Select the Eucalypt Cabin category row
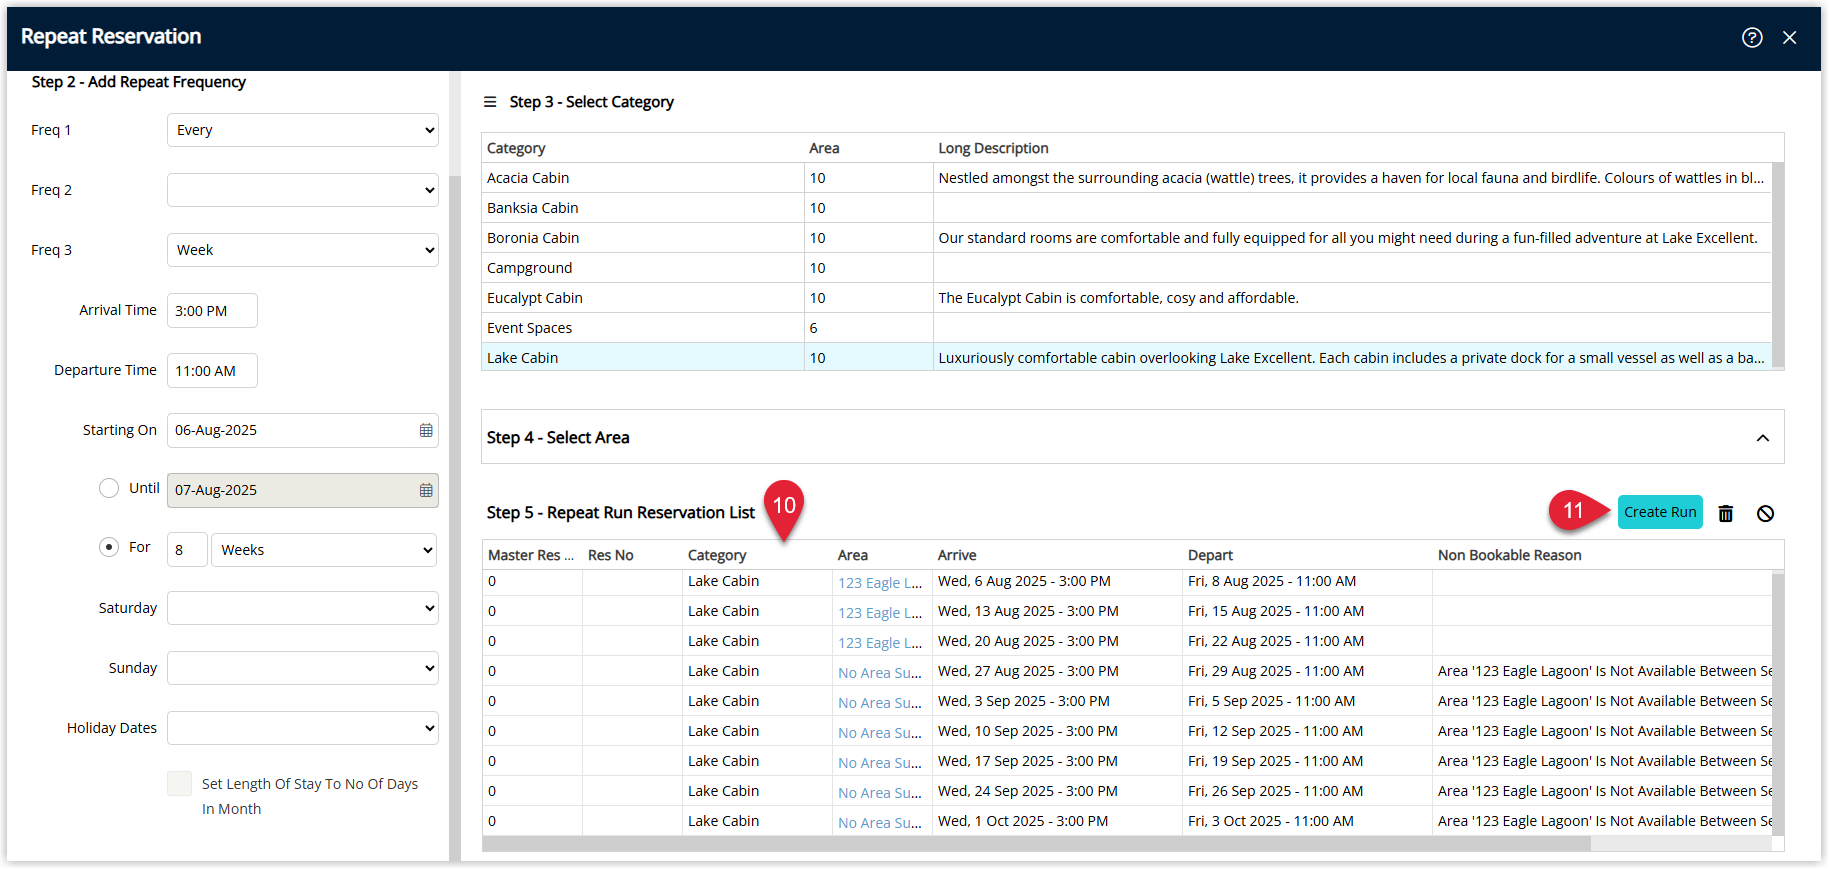Image resolution: width=1829 pixels, height=869 pixels. tap(1126, 298)
